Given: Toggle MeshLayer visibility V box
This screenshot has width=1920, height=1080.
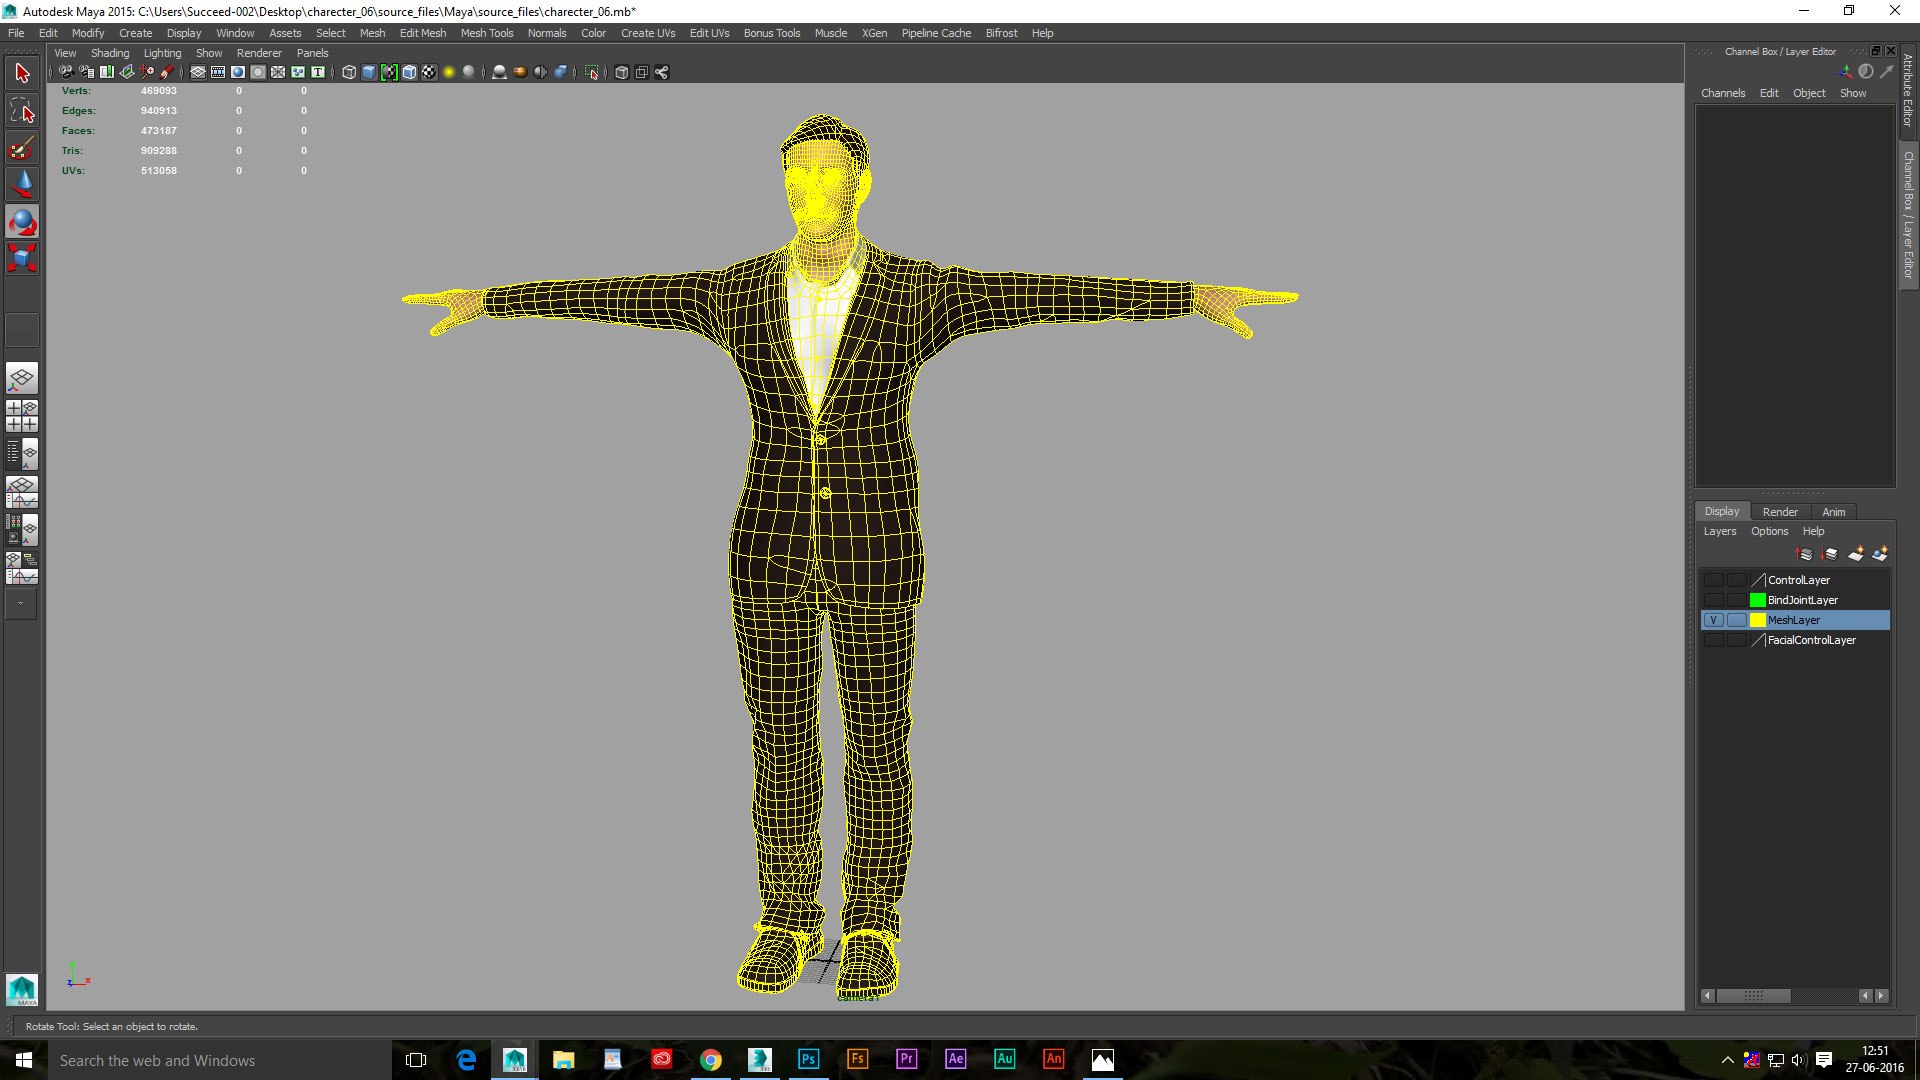Looking at the screenshot, I should click(x=1713, y=620).
